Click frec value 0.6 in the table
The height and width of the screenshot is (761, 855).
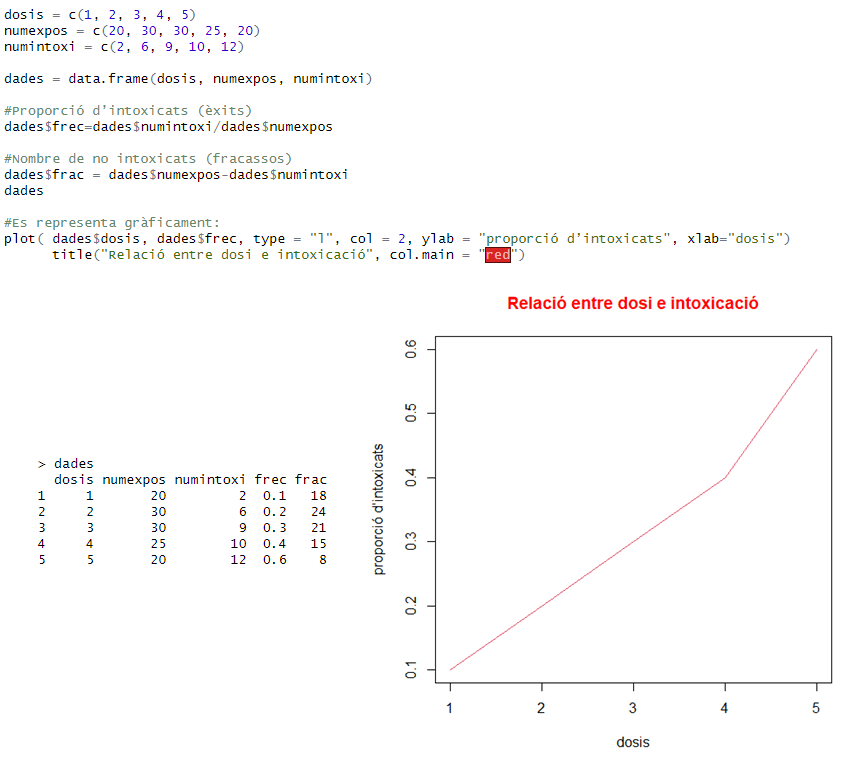[274, 560]
